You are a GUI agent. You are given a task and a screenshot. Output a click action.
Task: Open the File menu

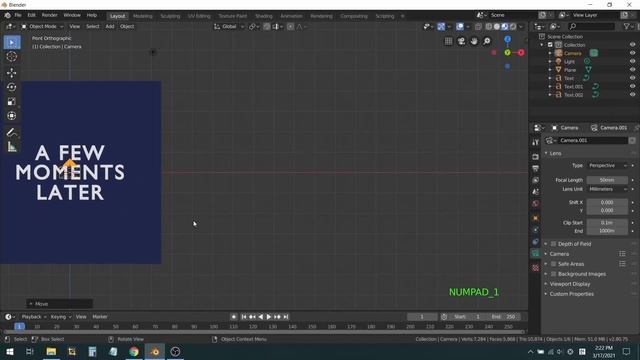[x=18, y=15]
